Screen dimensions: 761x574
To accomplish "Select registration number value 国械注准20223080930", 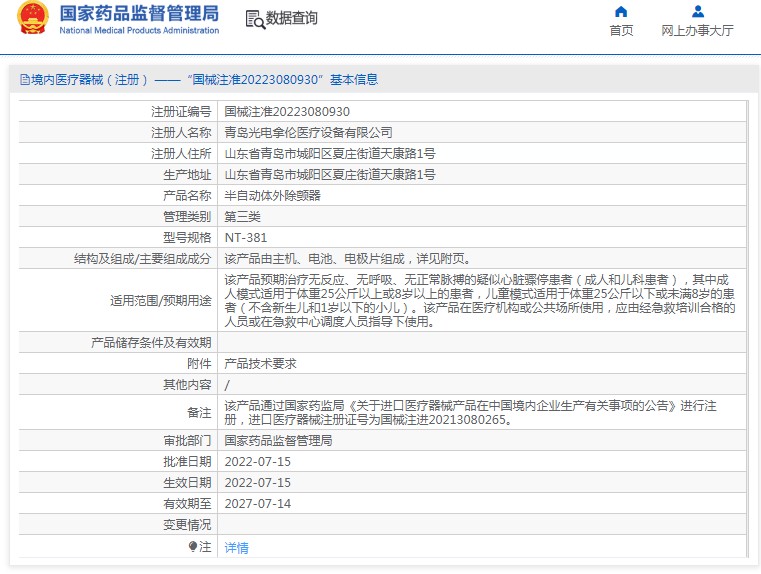I will [287, 112].
